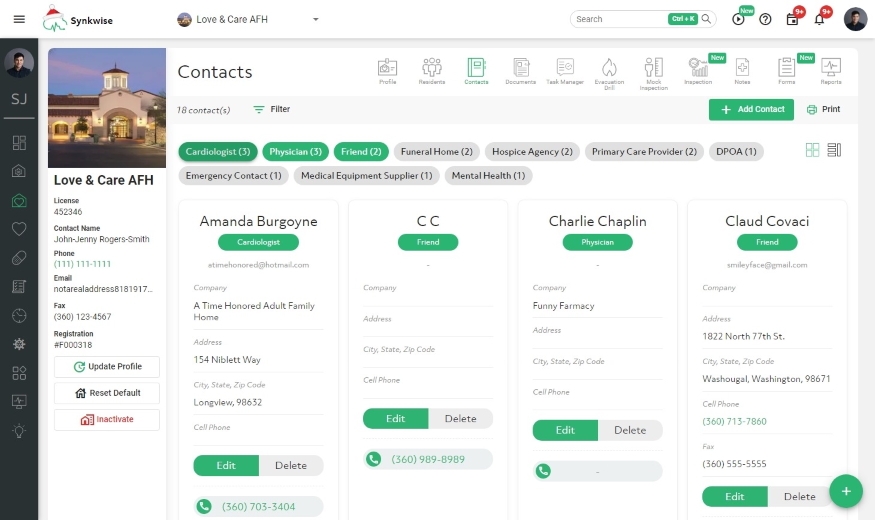This screenshot has height=520, width=875.
Task: Toggle the Cardiologist (3) filter chip
Action: tap(217, 152)
